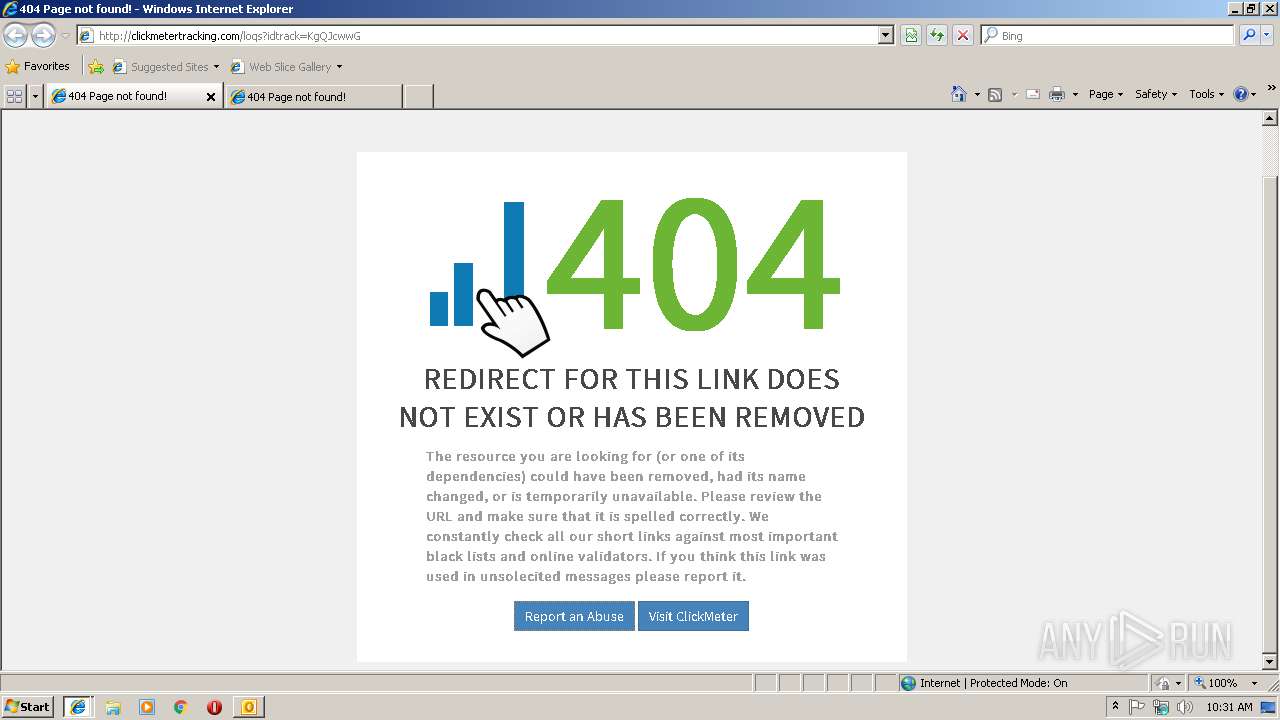Click the Quick Tabs grid icon
1280x720 pixels.
[14, 96]
